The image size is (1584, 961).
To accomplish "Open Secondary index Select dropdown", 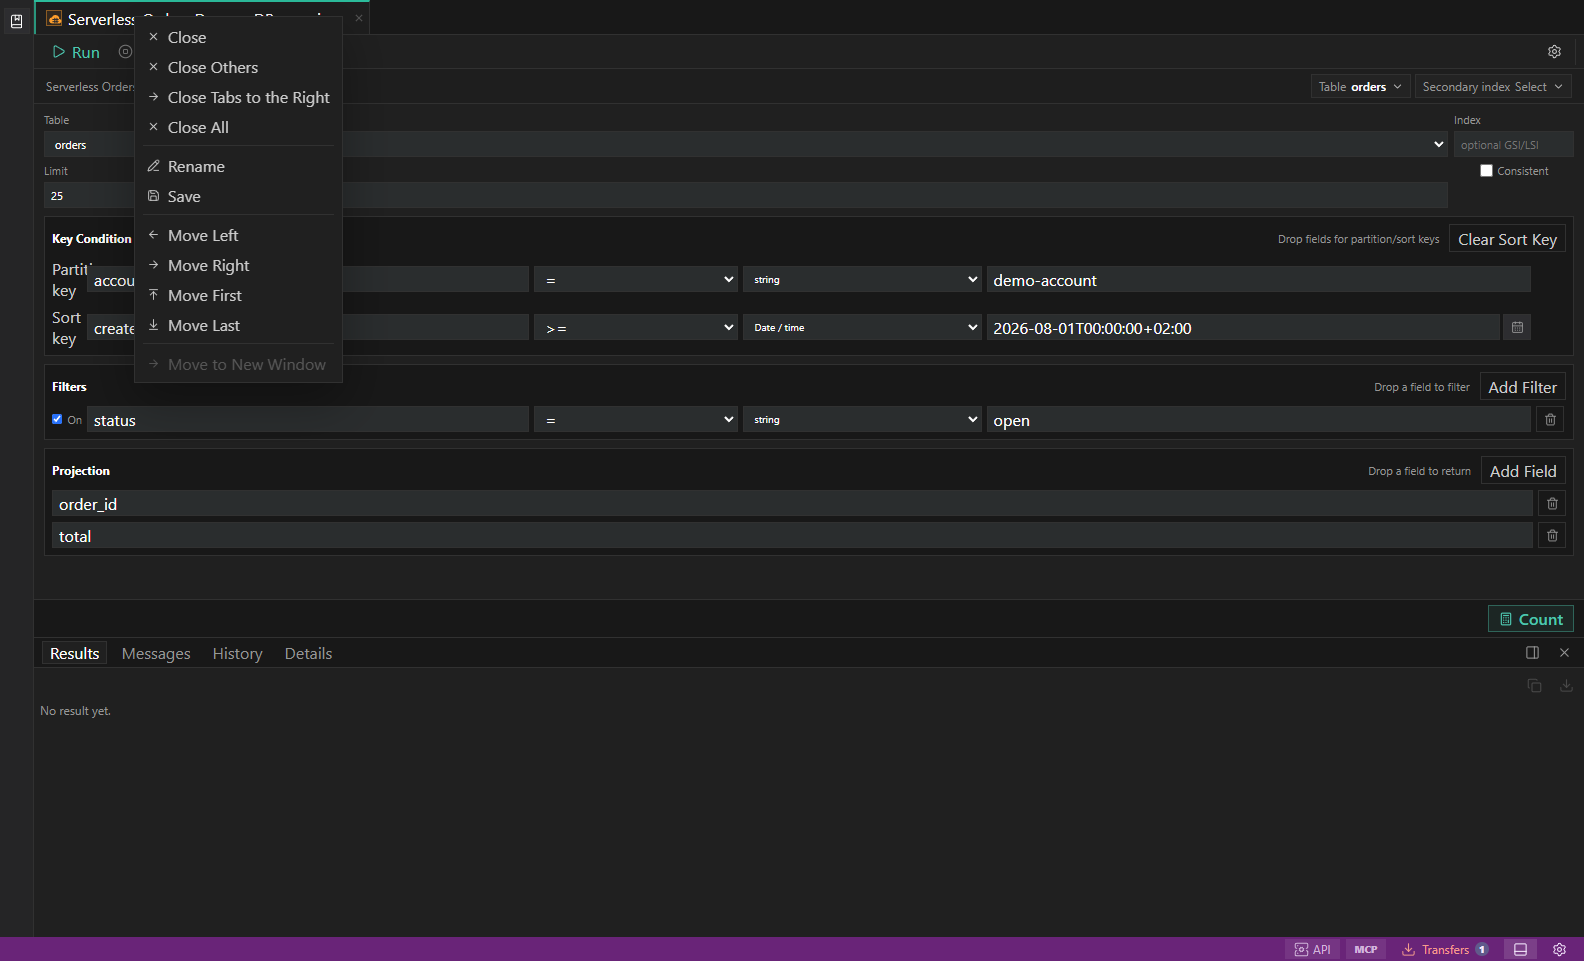I will [1492, 87].
